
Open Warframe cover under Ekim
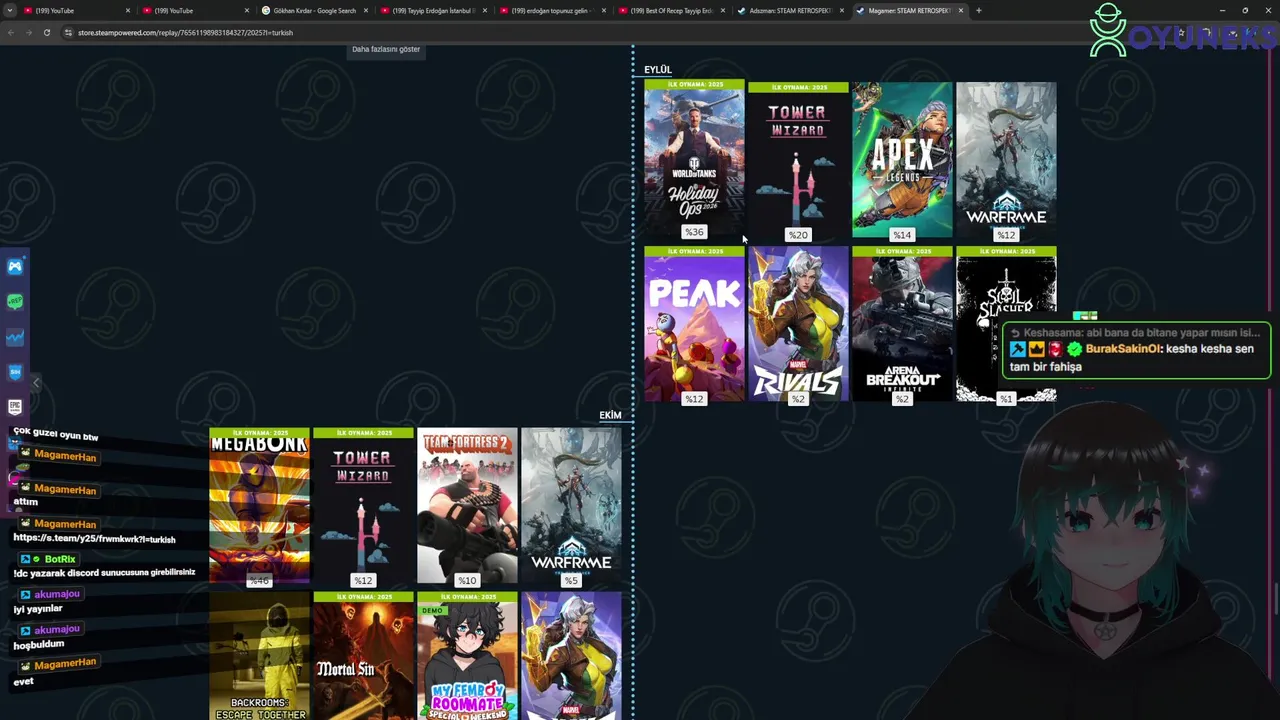tap(571, 507)
